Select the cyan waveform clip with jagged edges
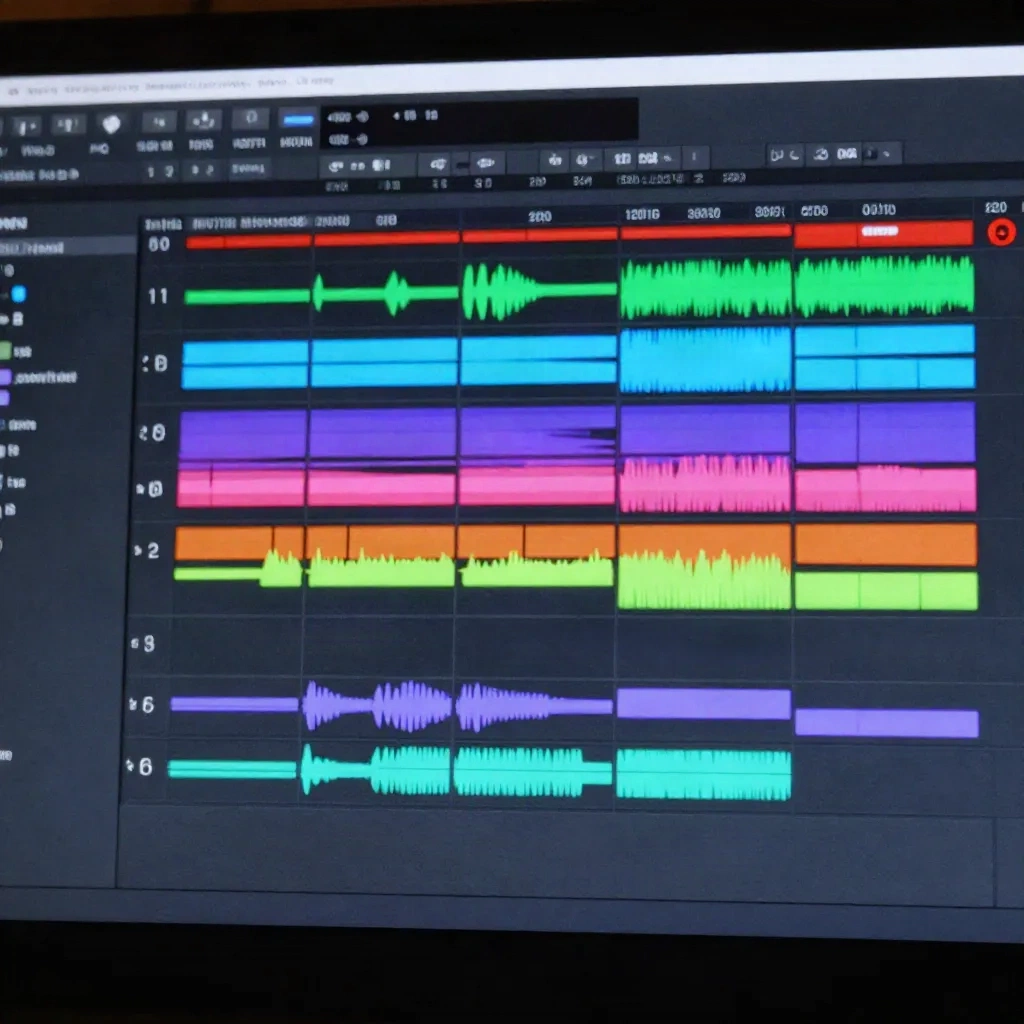Viewport: 1024px width, 1024px height. 705,360
